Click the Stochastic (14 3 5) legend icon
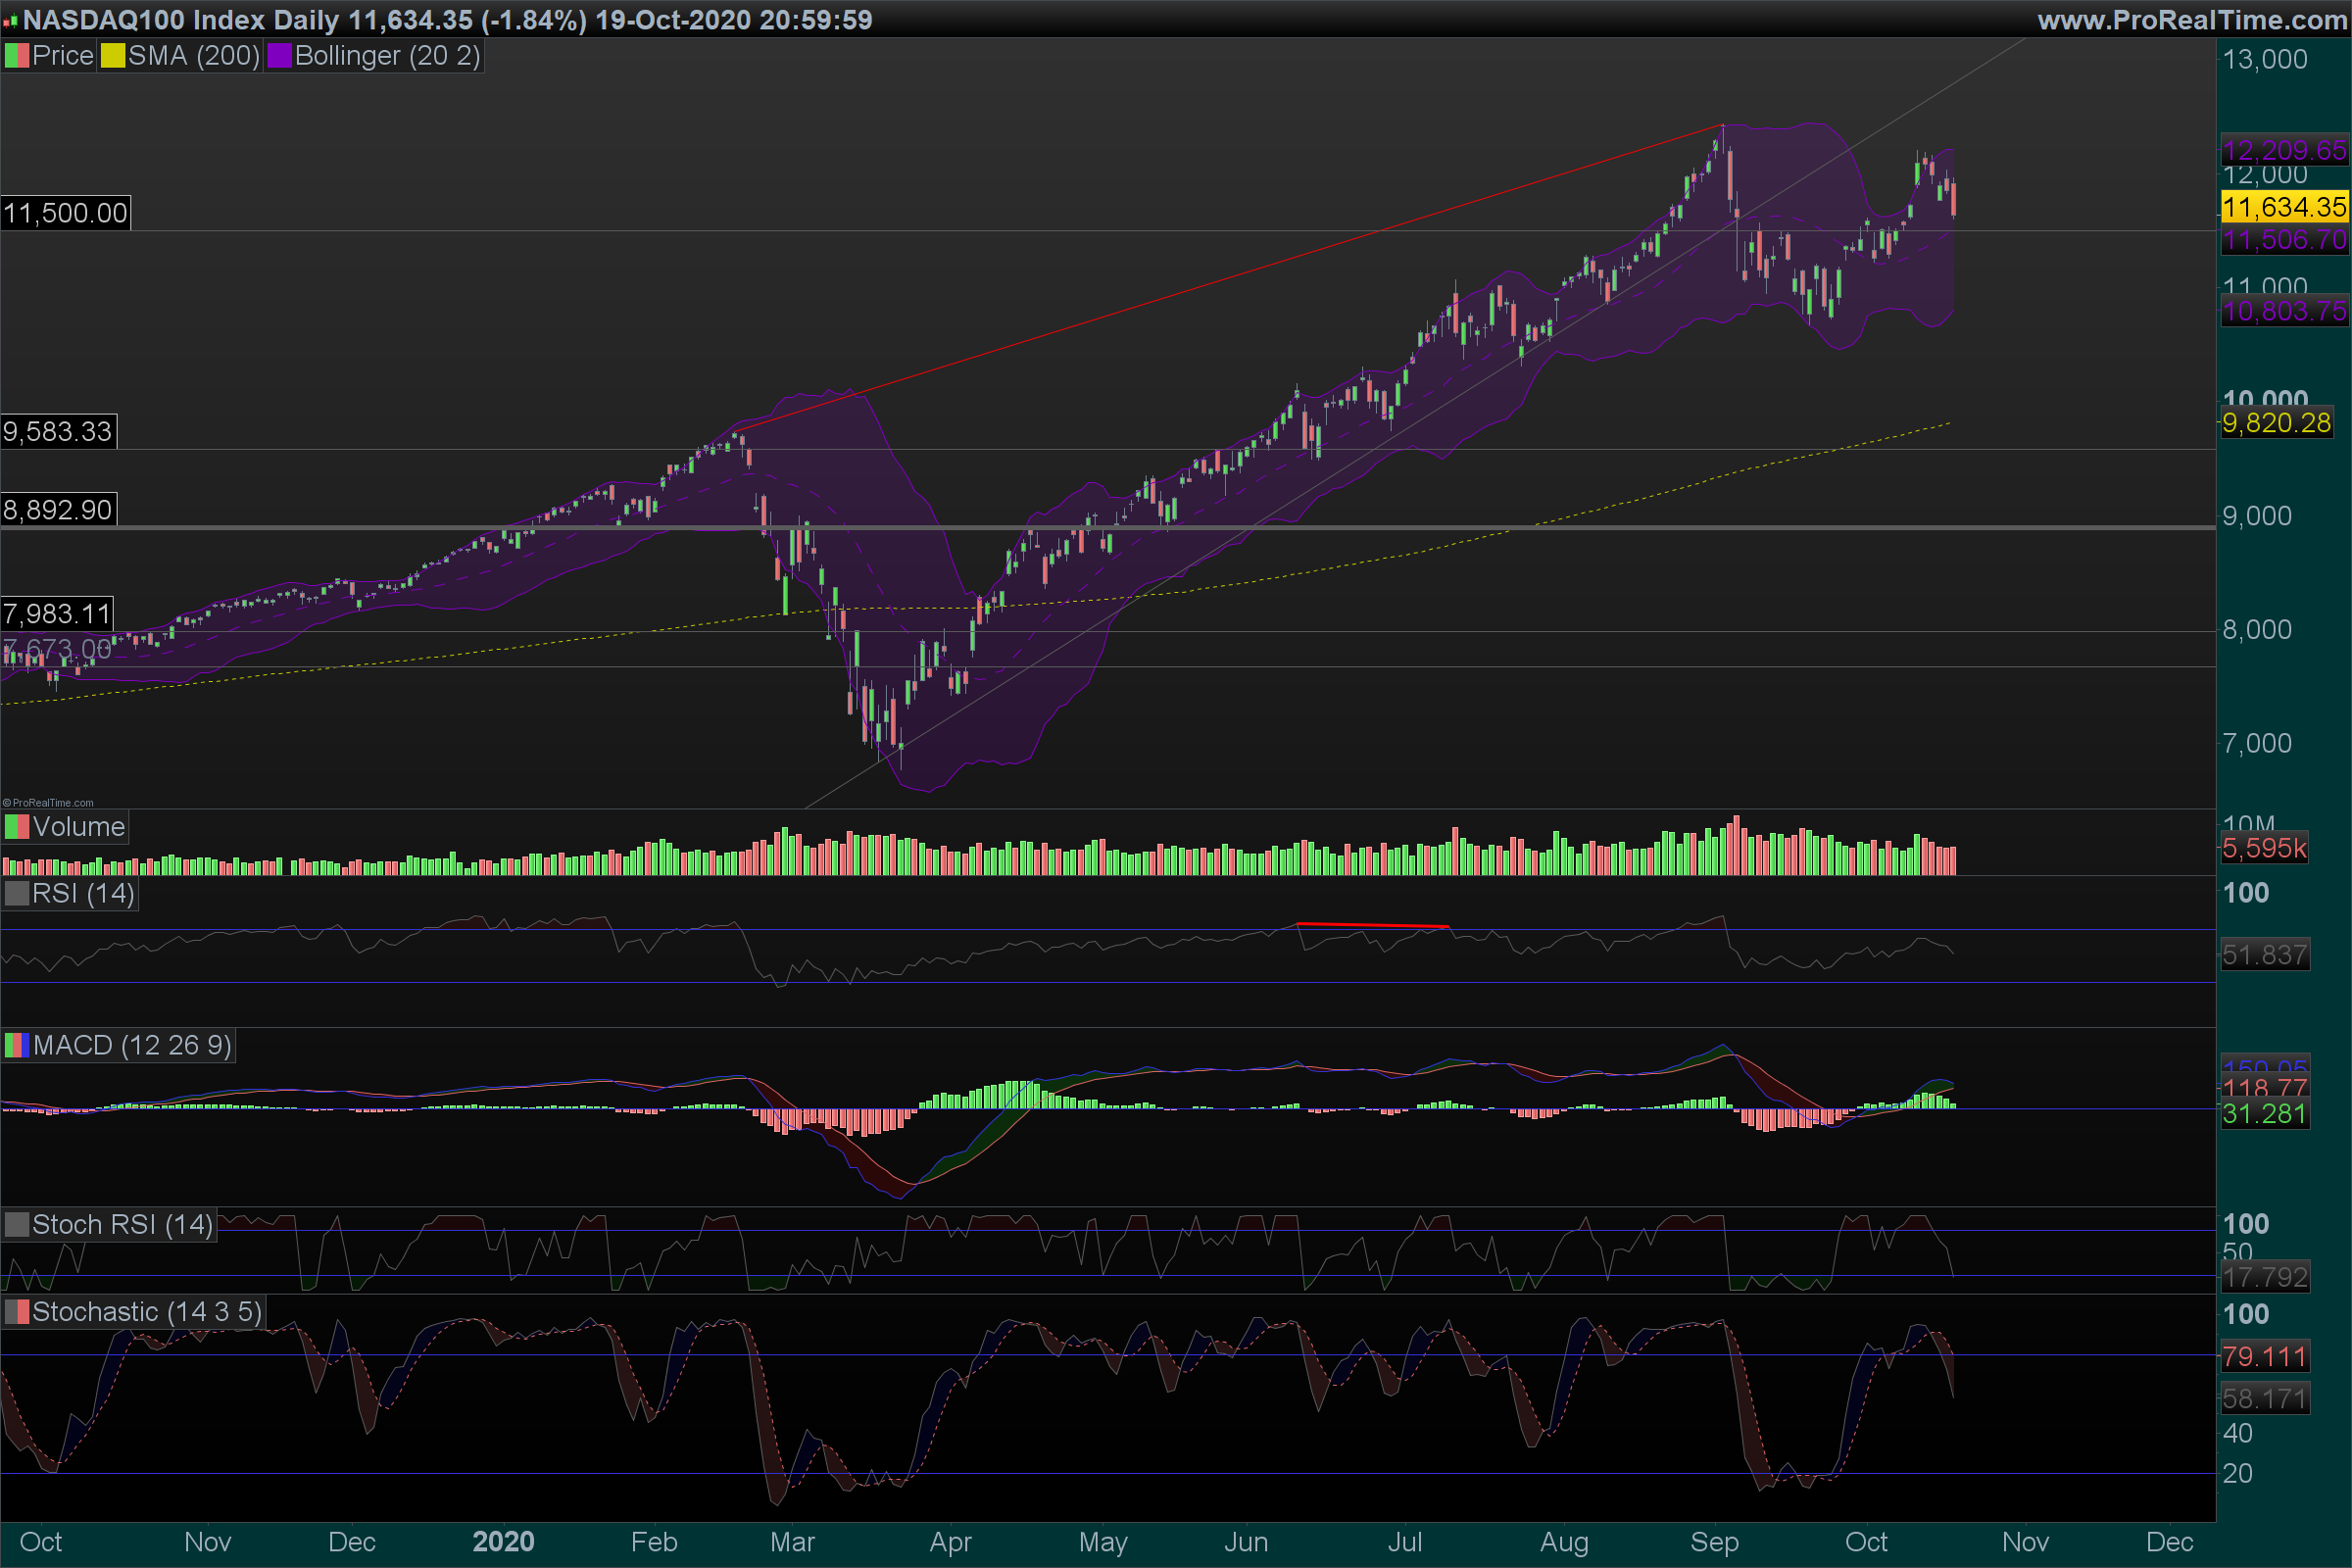The height and width of the screenshot is (1568, 2352). point(16,1312)
